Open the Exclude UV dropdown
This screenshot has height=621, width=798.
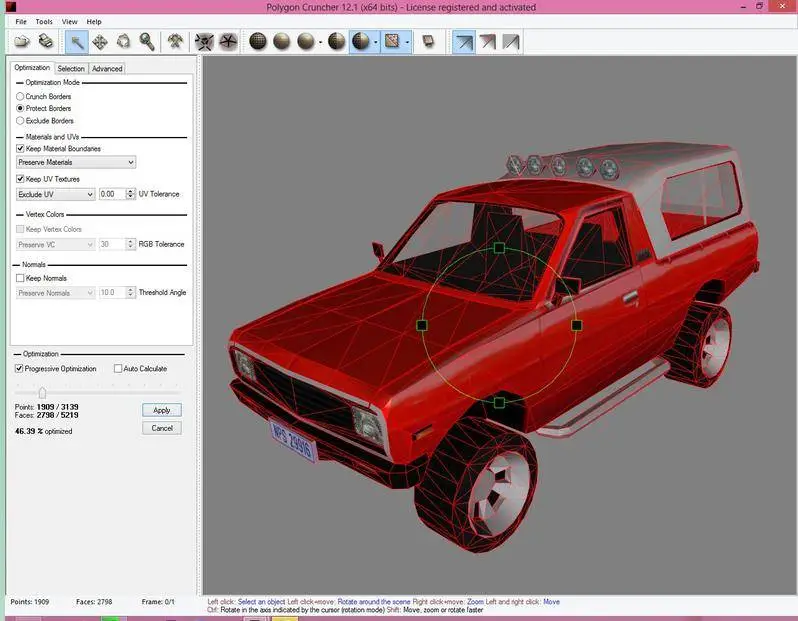pyautogui.click(x=55, y=194)
